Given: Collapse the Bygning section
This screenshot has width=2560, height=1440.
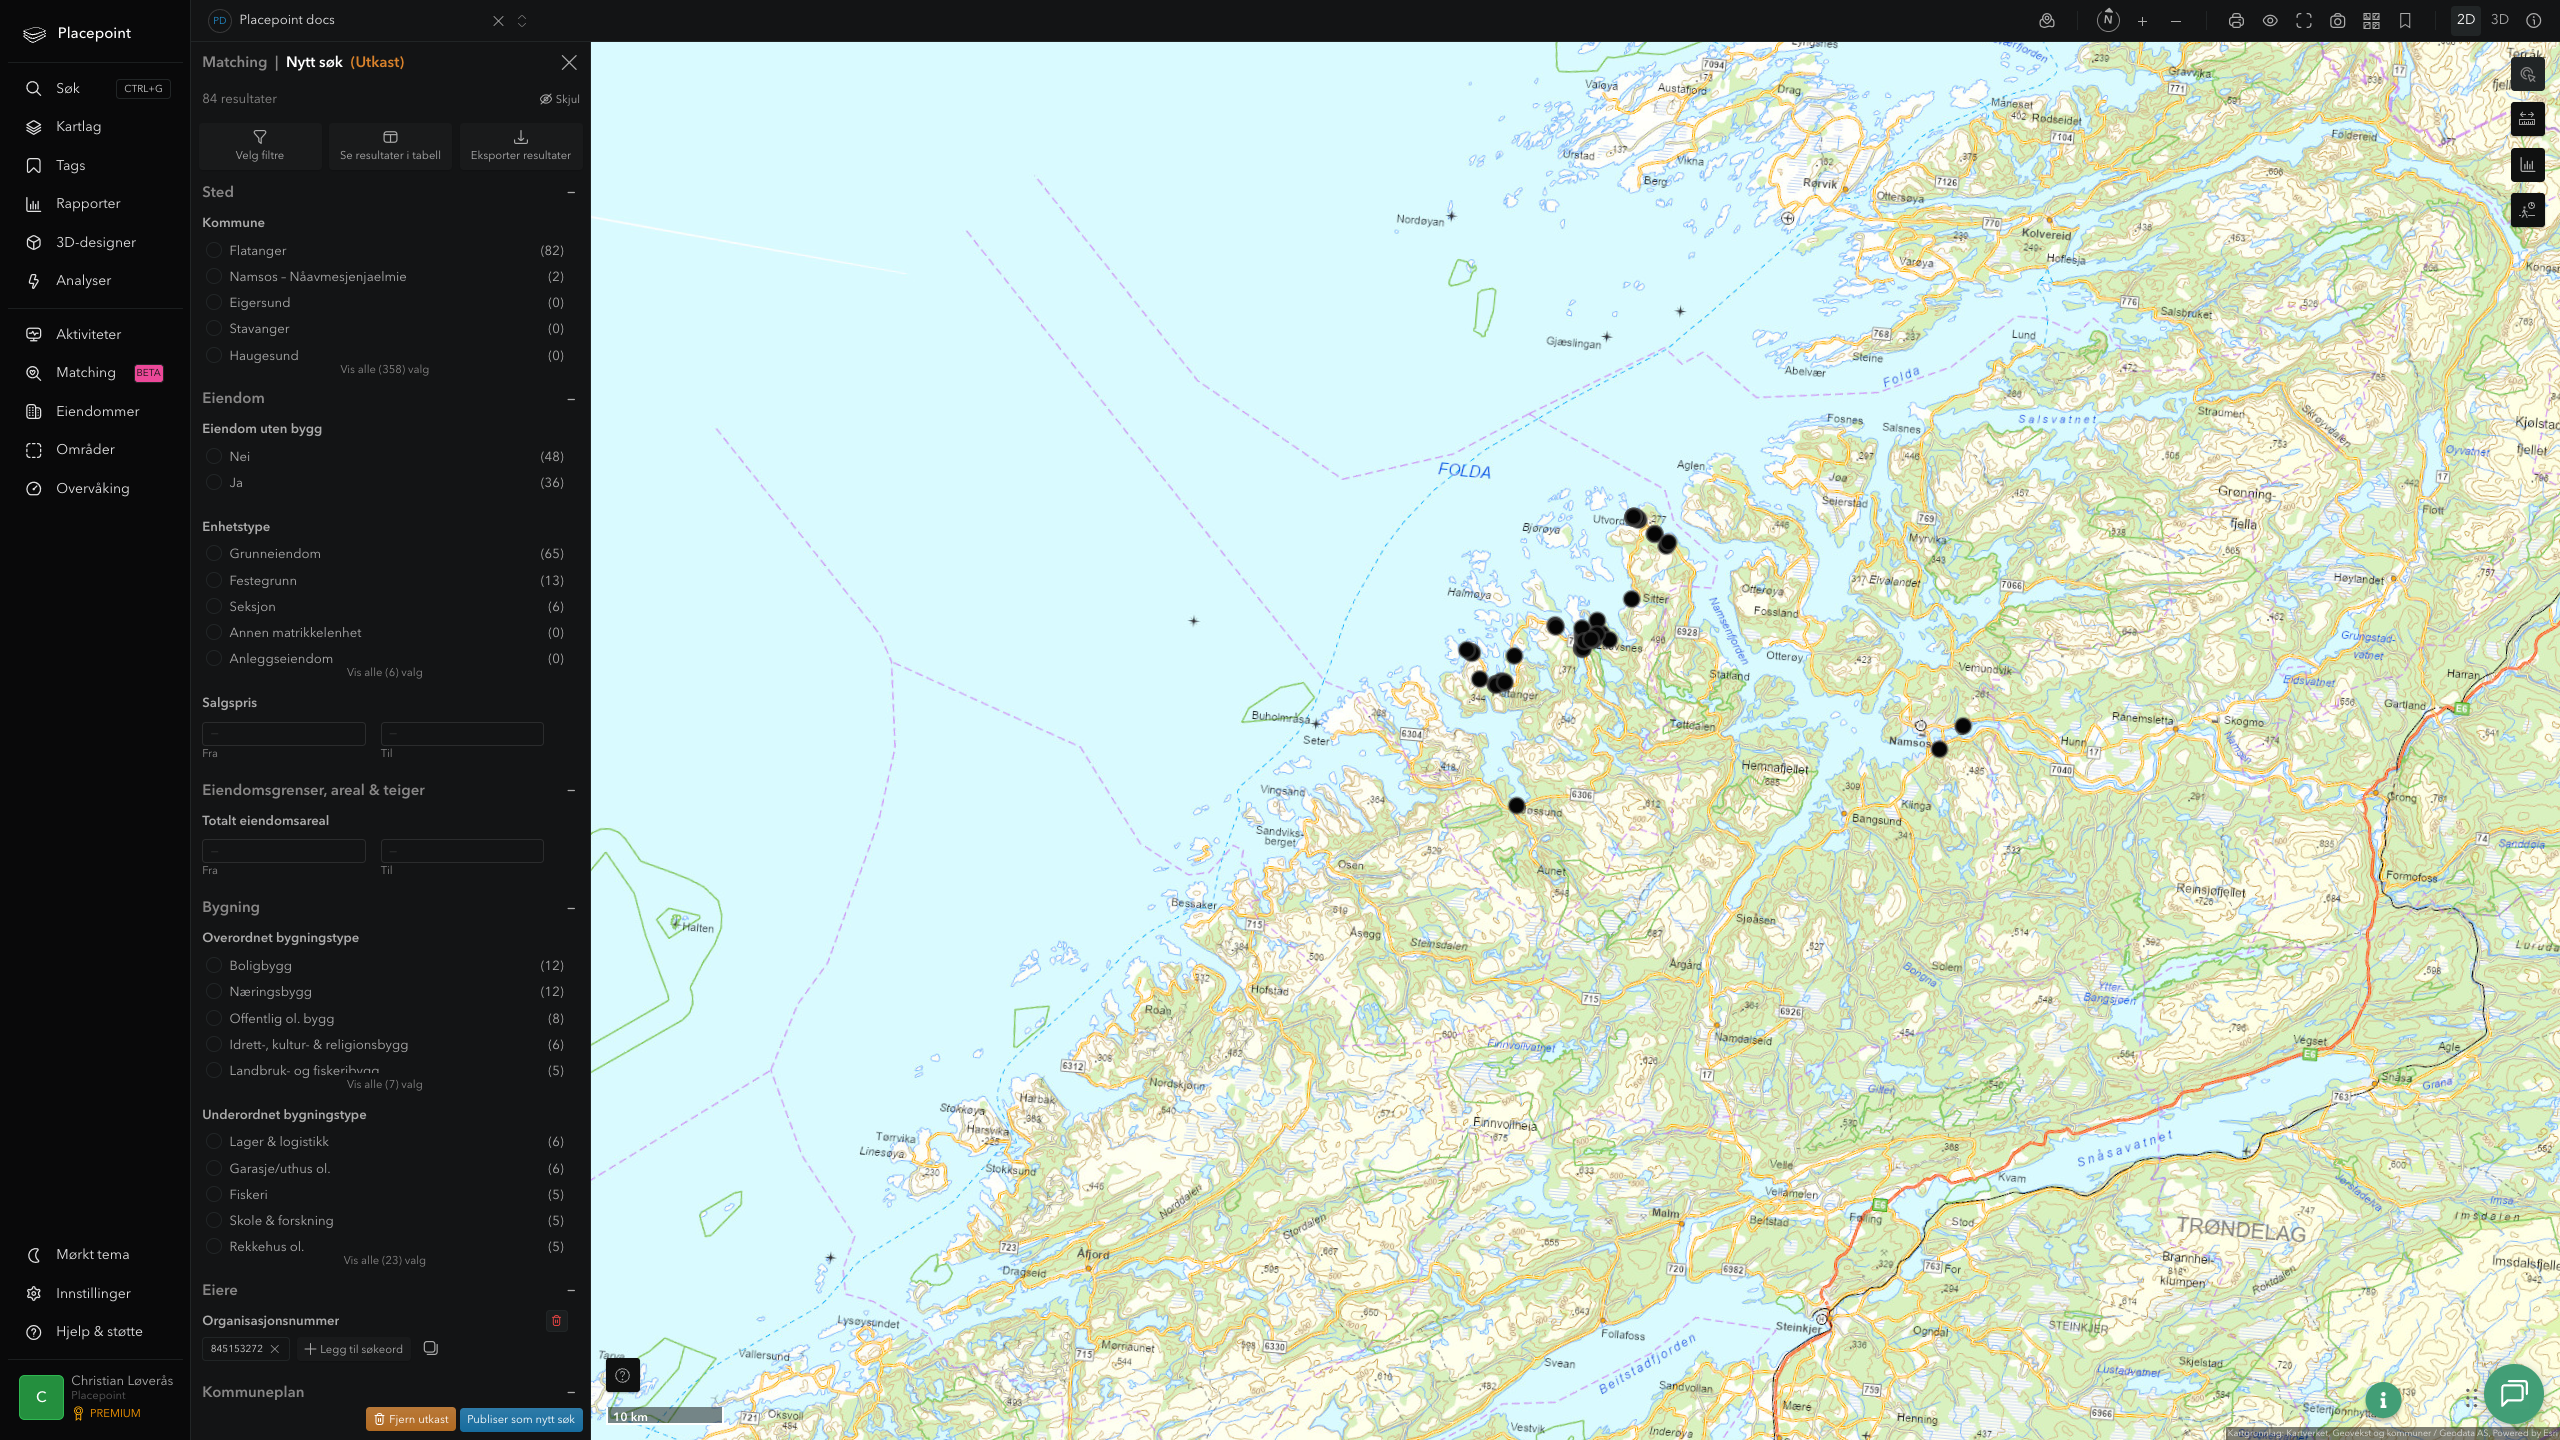Looking at the screenshot, I should 571,908.
